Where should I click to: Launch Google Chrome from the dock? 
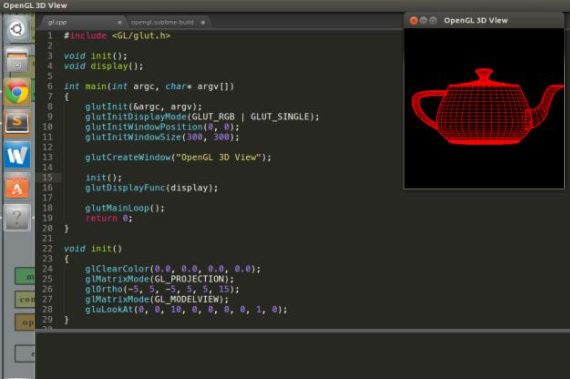point(17,92)
